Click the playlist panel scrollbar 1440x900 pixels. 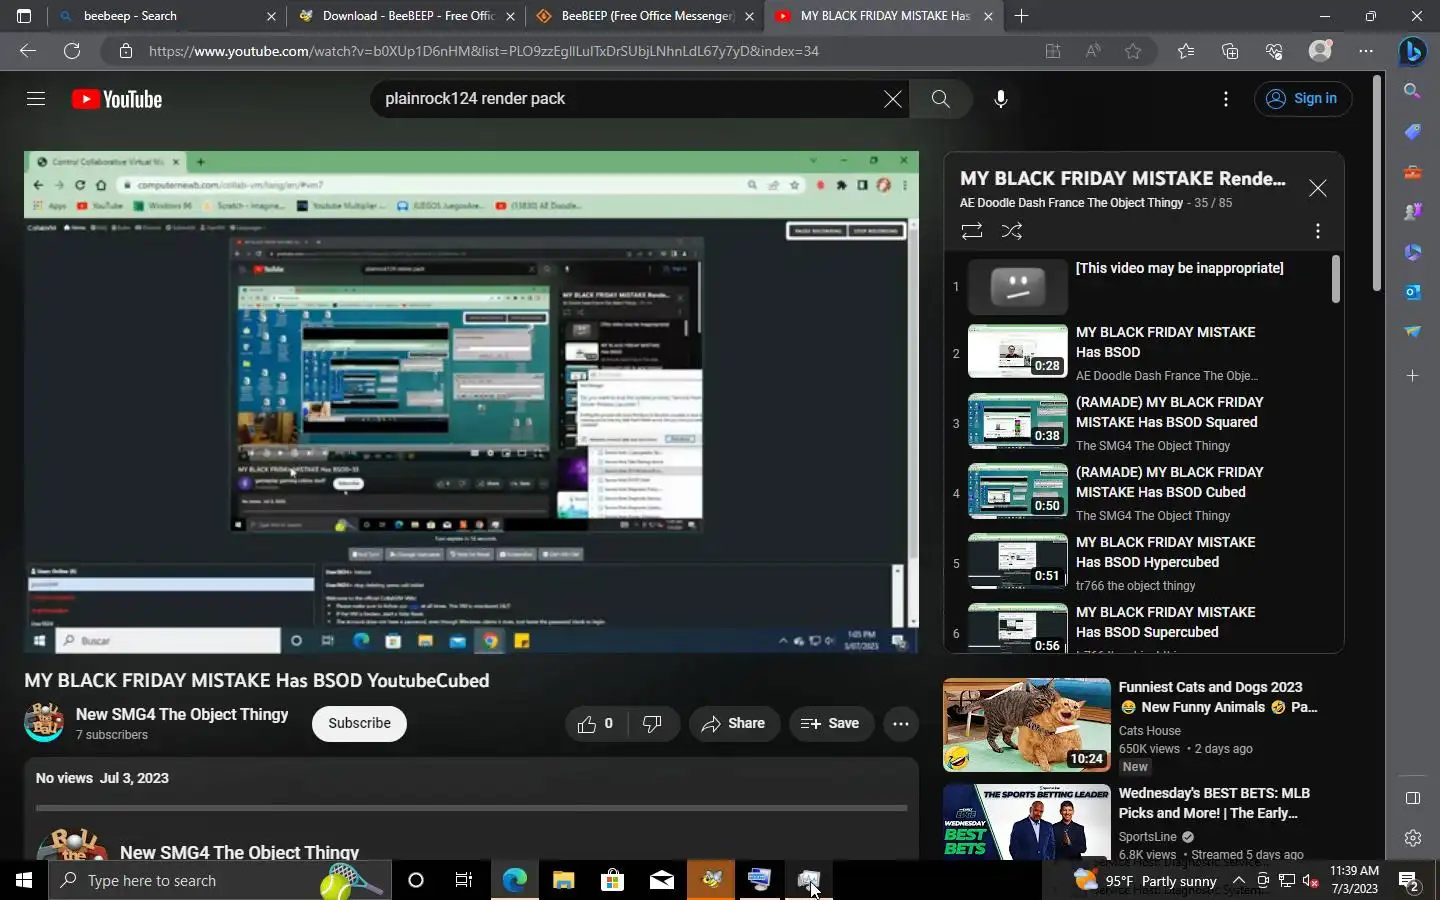click(x=1336, y=278)
